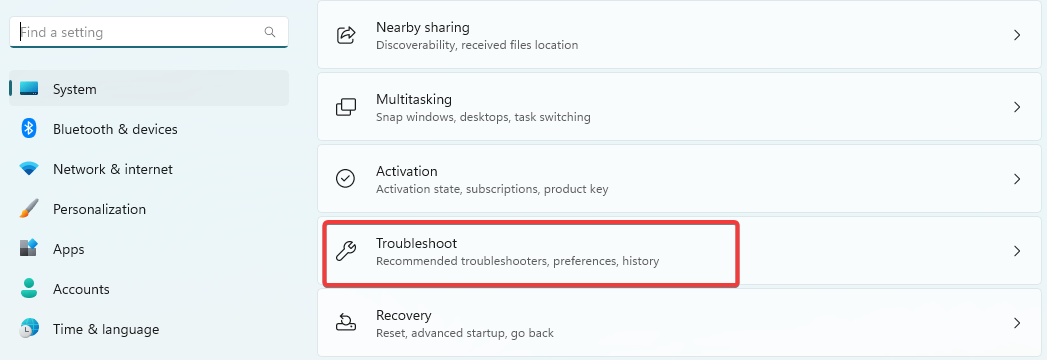Image resolution: width=1047 pixels, height=360 pixels.
Task: Open Activation via its chevron arrow
Action: (1017, 179)
